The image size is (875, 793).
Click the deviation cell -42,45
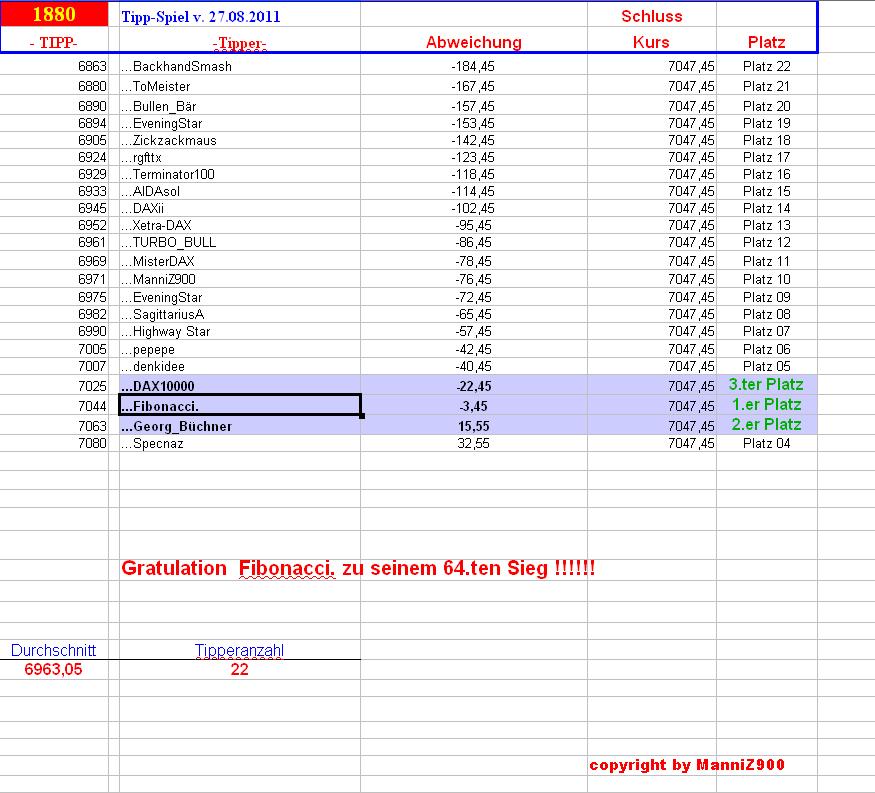(473, 349)
